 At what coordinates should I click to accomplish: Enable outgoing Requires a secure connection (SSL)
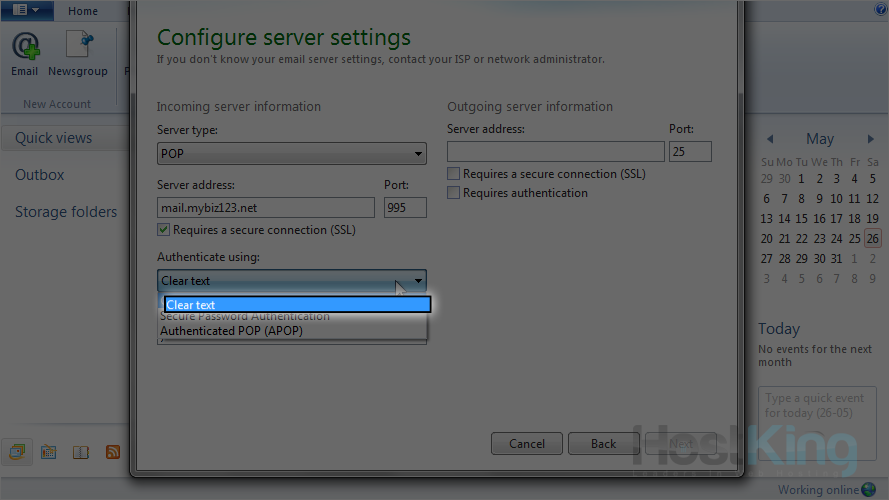tap(454, 174)
